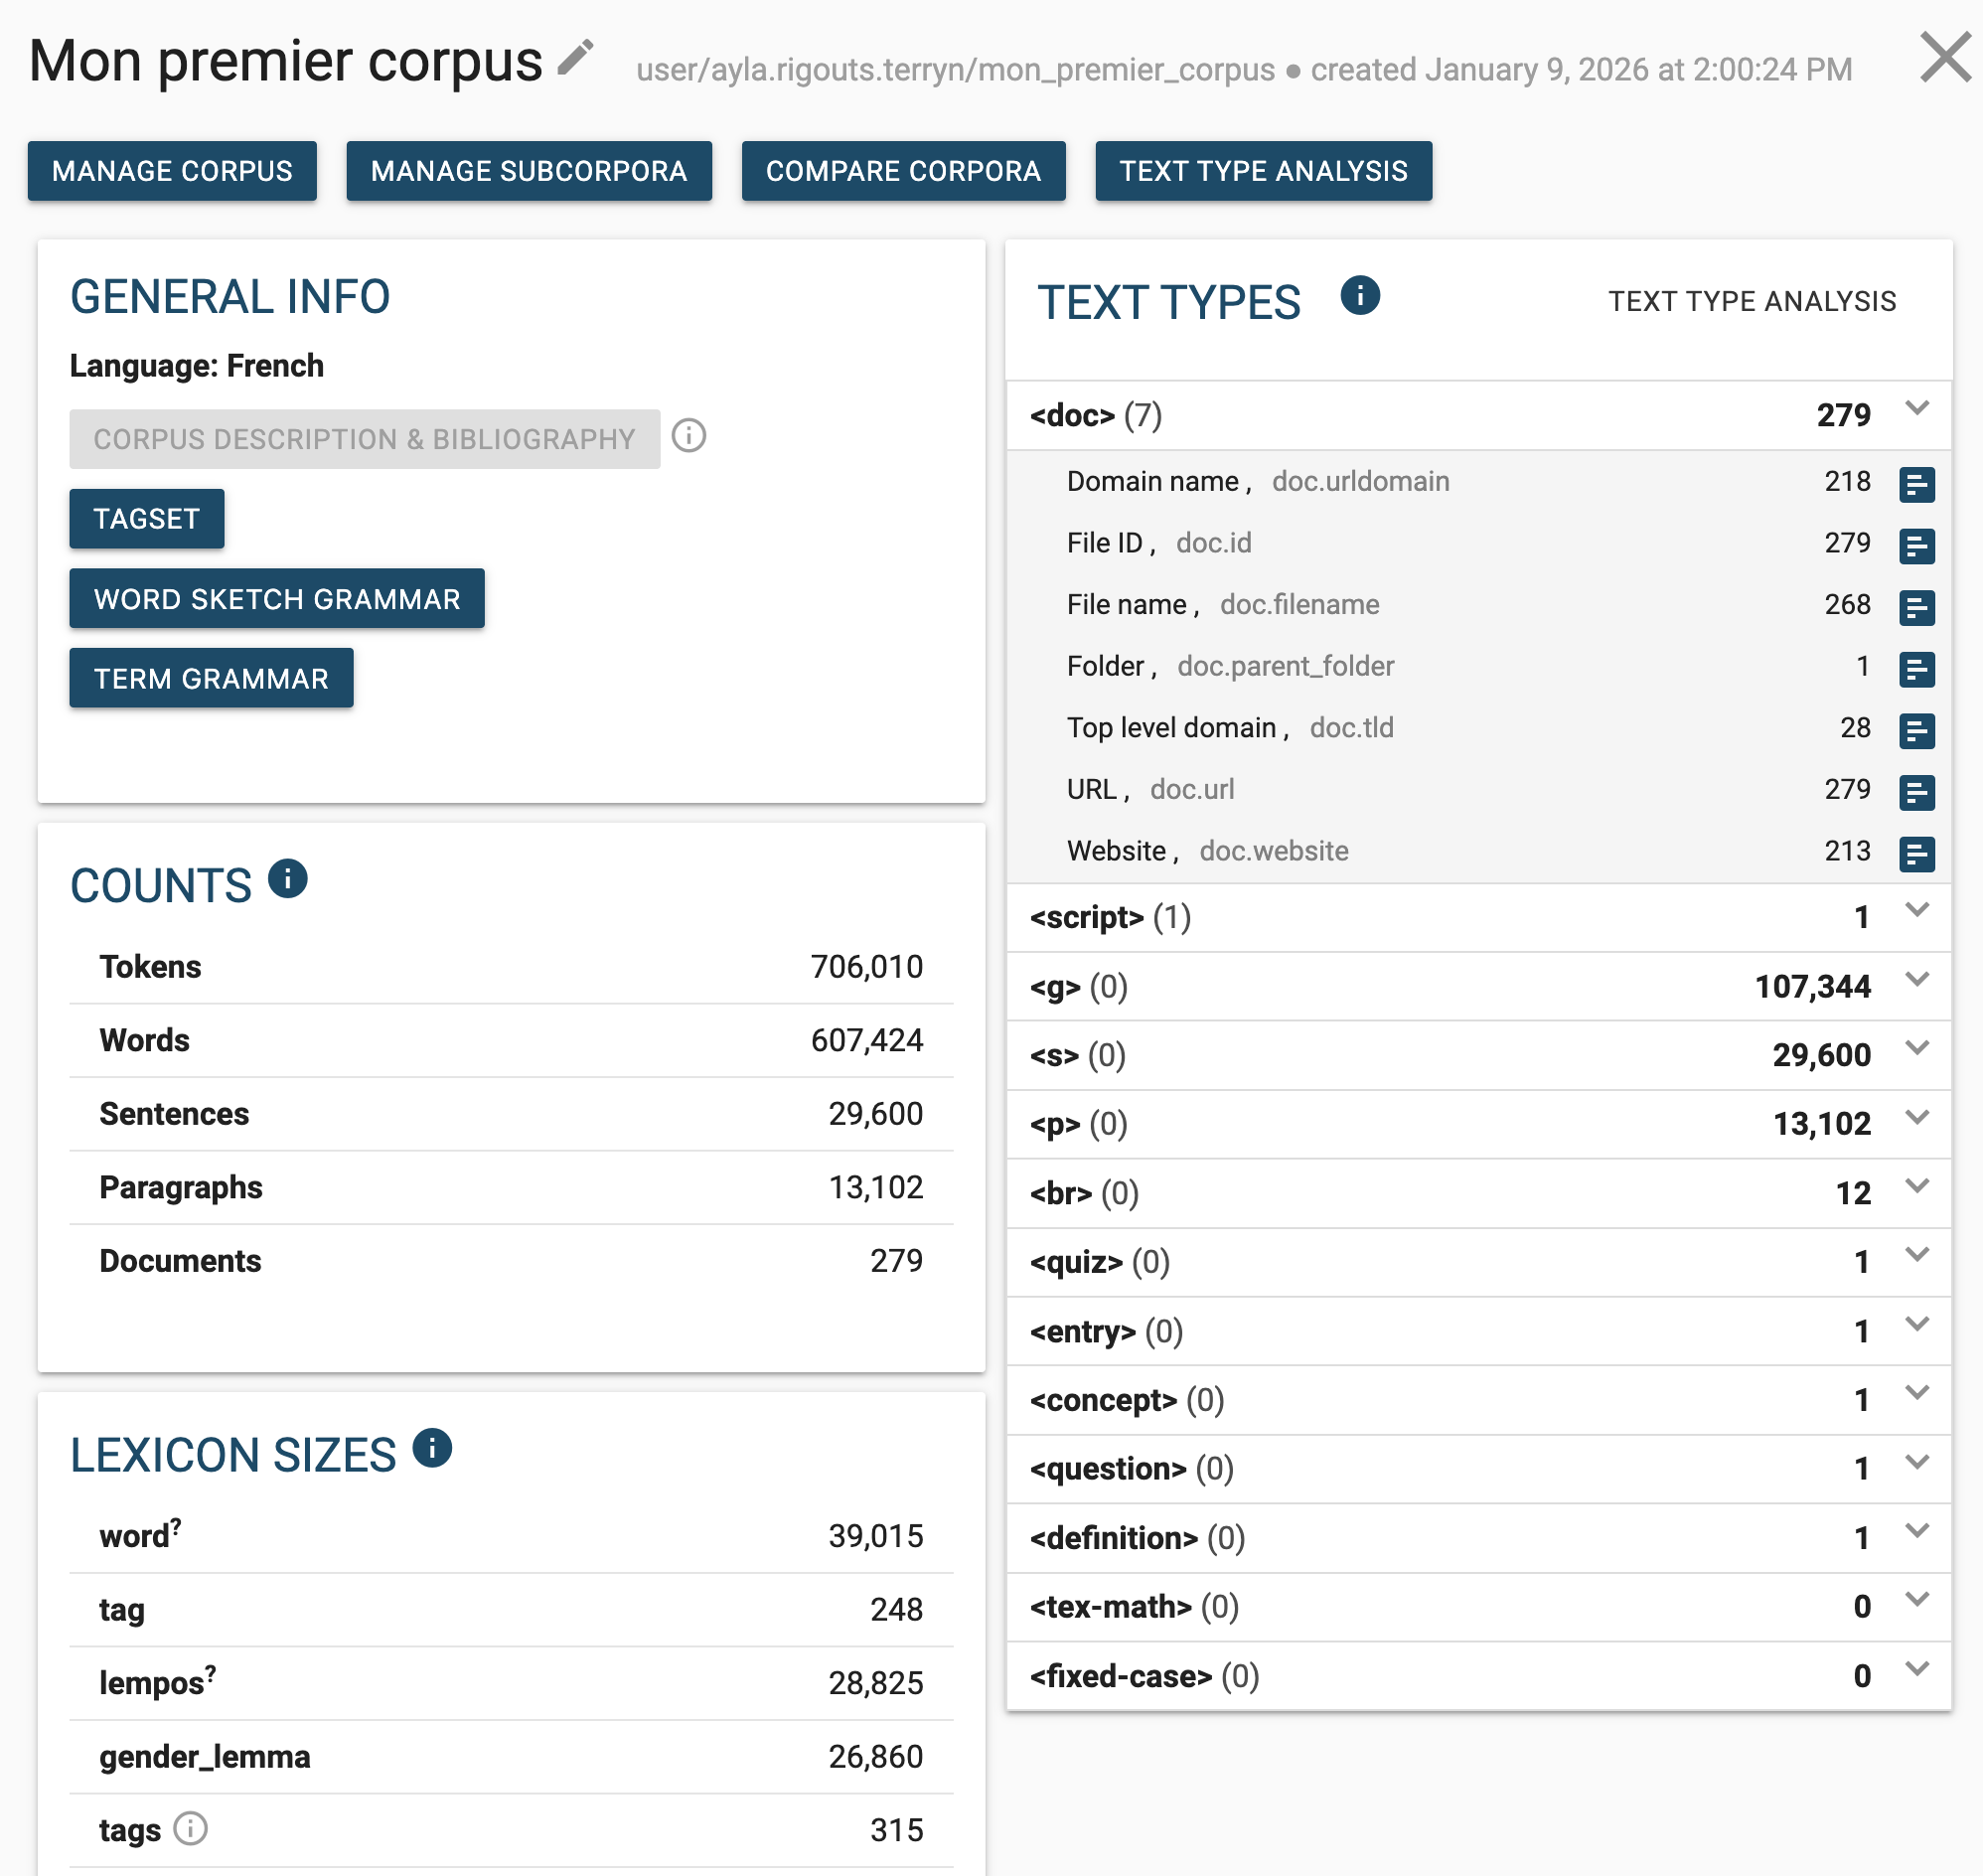Open value list icon for Website row

[1917, 854]
